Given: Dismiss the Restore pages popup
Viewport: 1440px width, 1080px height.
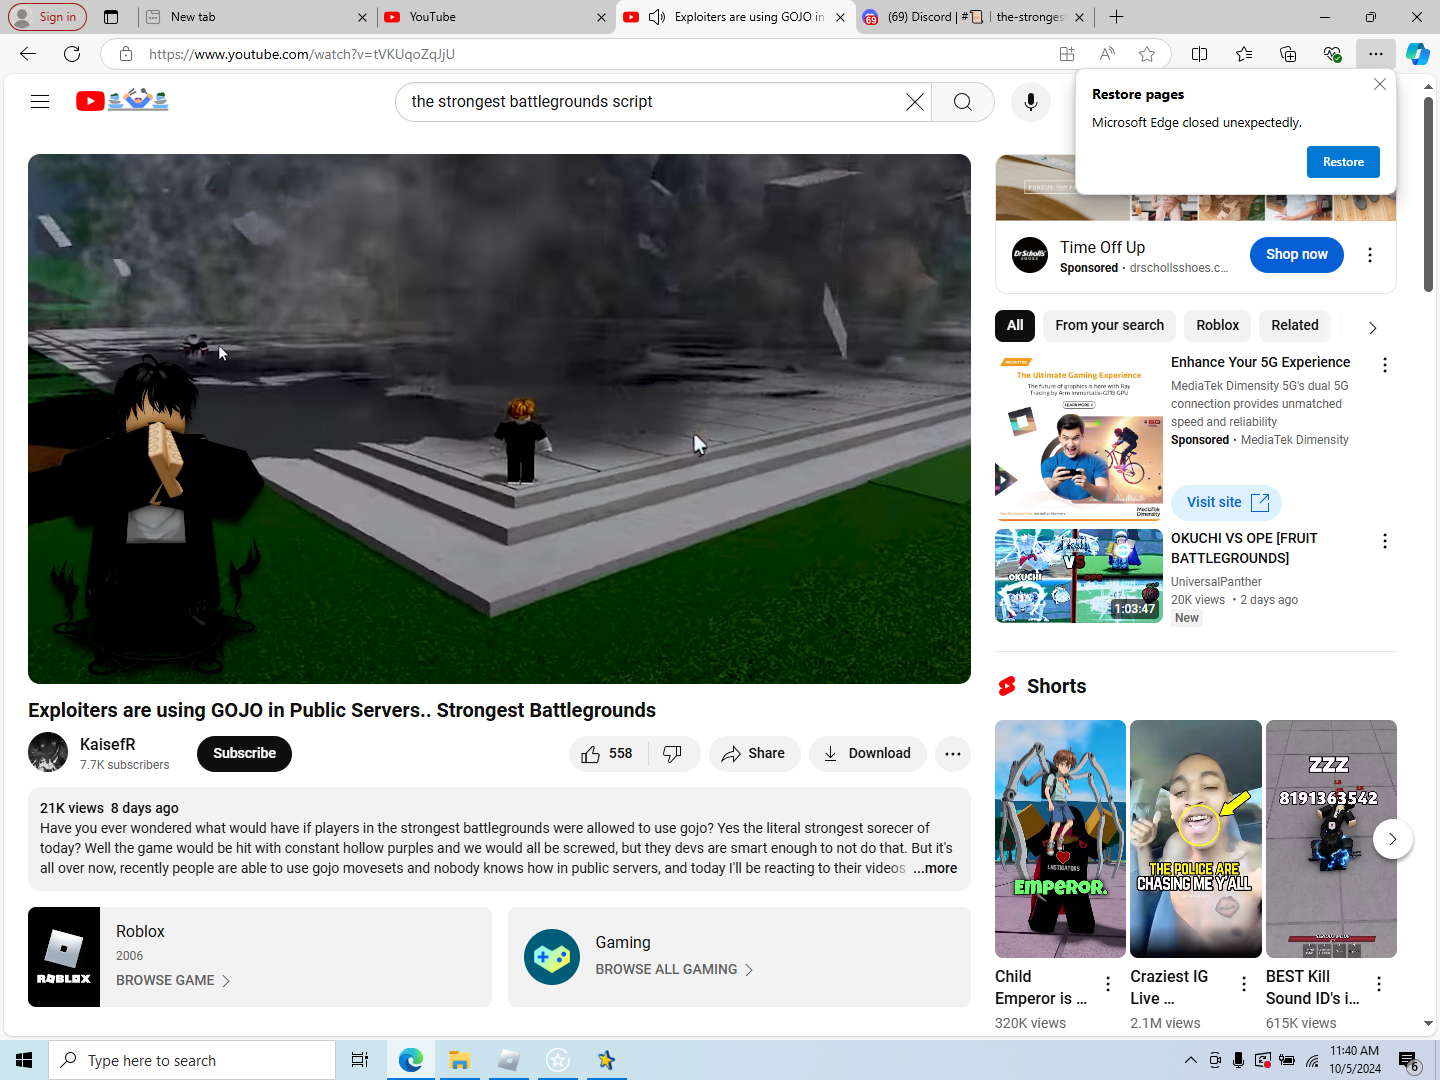Looking at the screenshot, I should (1379, 84).
